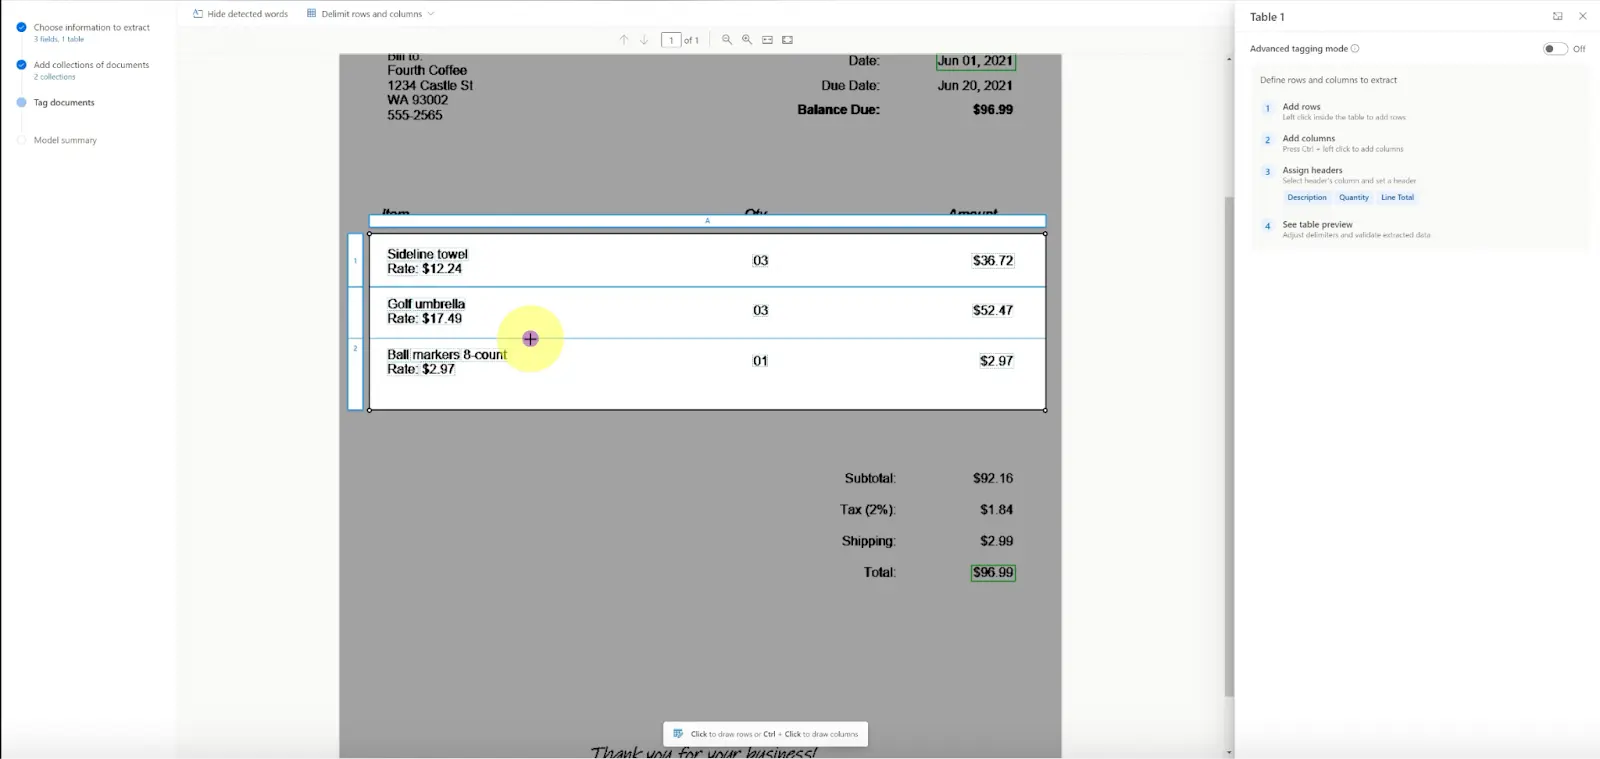This screenshot has height=759, width=1600.
Task: Click Hide detected words
Action: tap(240, 14)
